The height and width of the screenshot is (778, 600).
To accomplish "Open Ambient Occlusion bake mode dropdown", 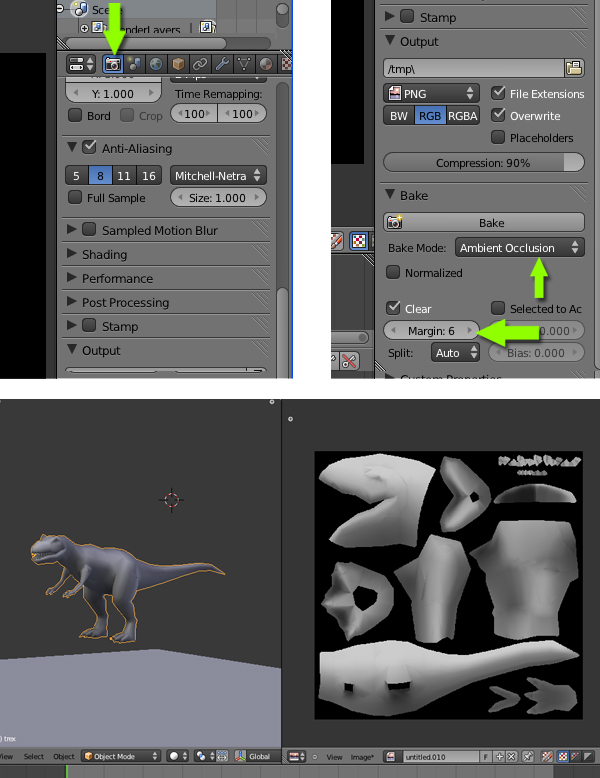I will (x=520, y=248).
